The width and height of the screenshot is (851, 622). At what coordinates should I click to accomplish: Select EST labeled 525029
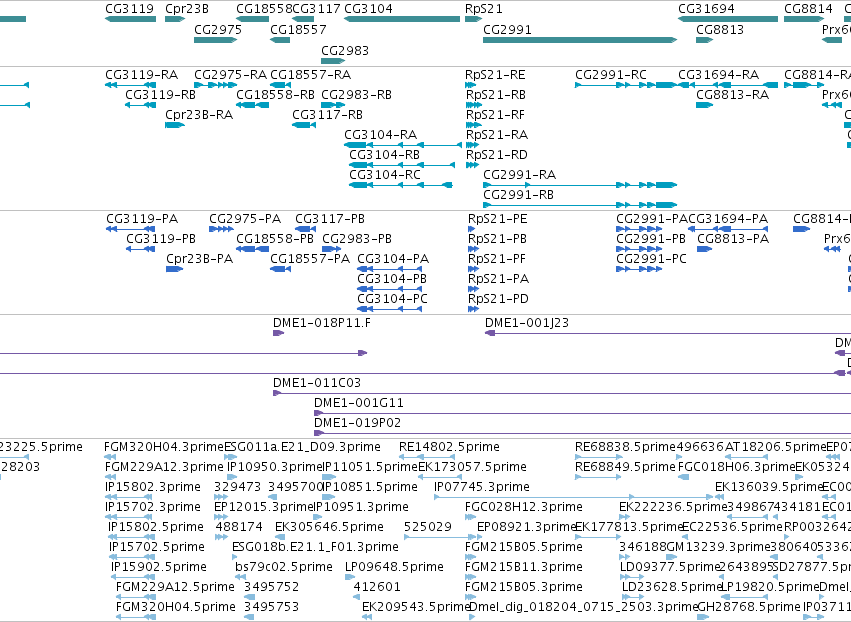coord(428,527)
